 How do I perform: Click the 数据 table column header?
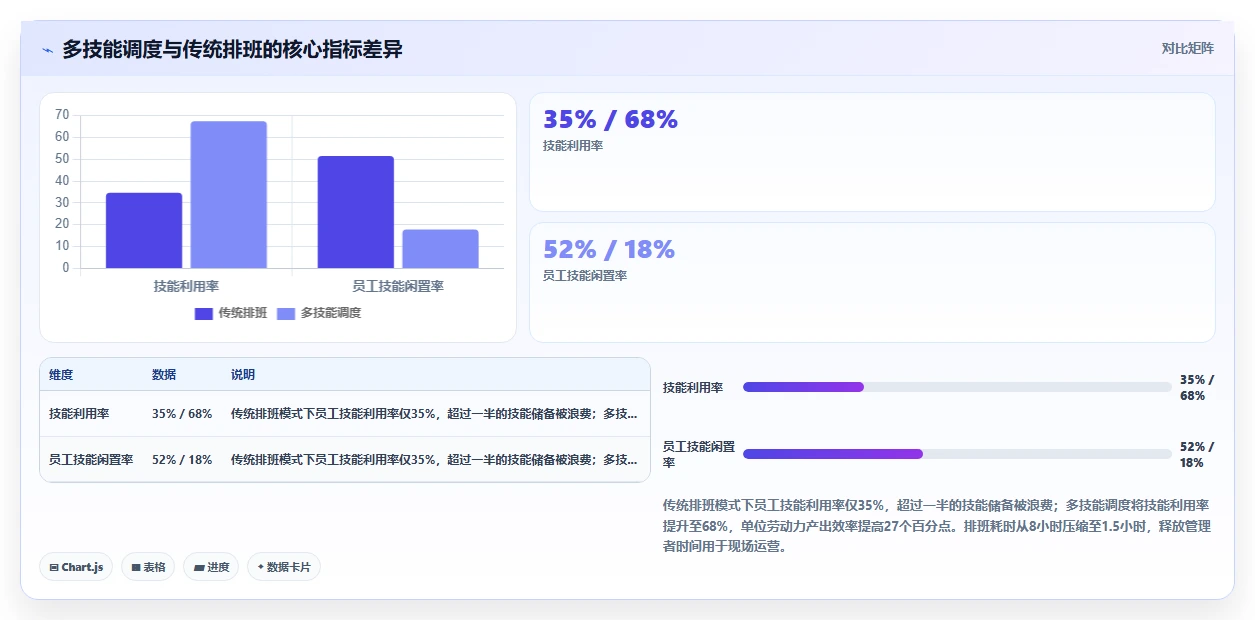[164, 374]
